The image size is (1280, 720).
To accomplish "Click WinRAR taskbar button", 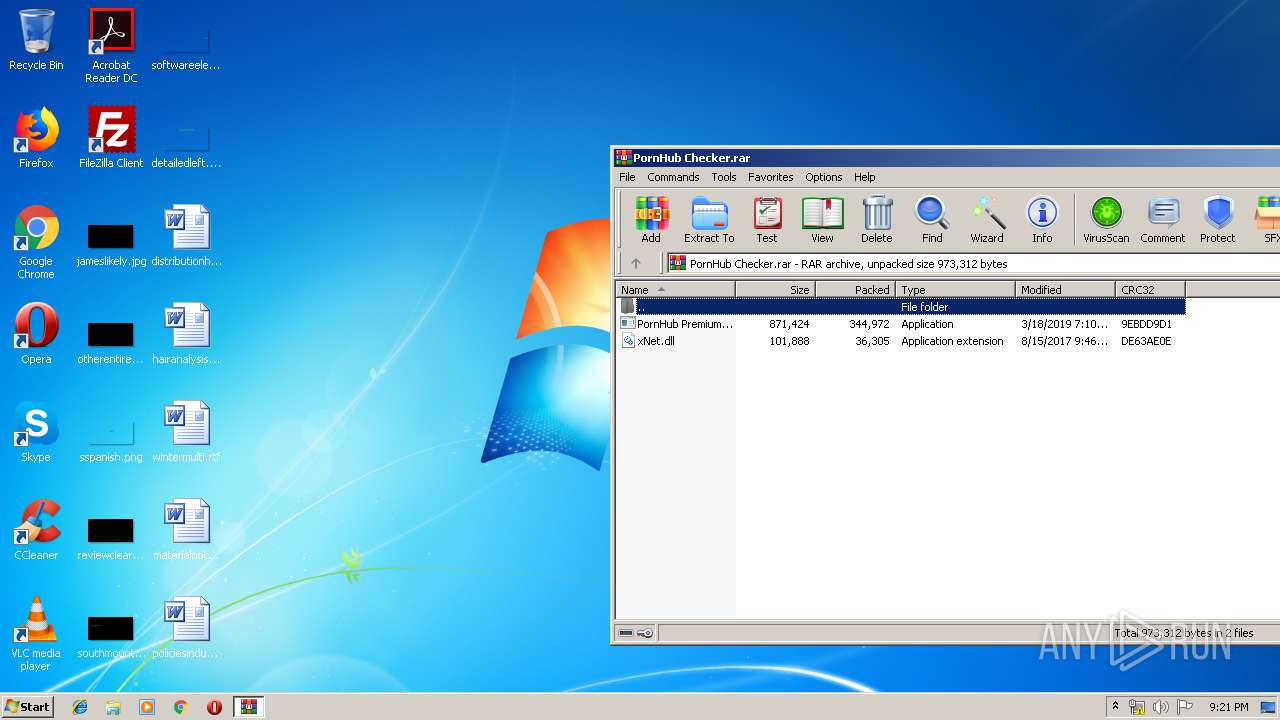I will [249, 707].
